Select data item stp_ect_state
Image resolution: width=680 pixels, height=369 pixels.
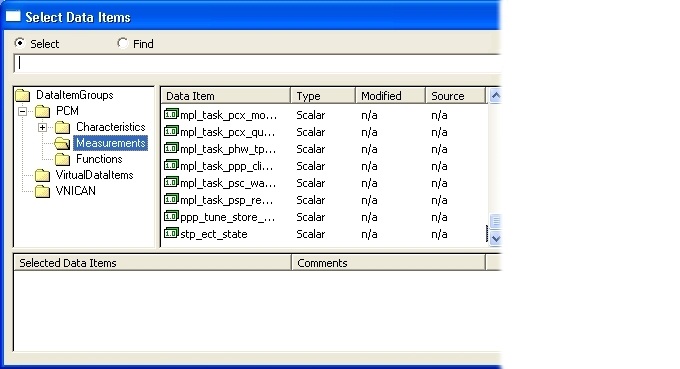pyautogui.click(x=214, y=234)
